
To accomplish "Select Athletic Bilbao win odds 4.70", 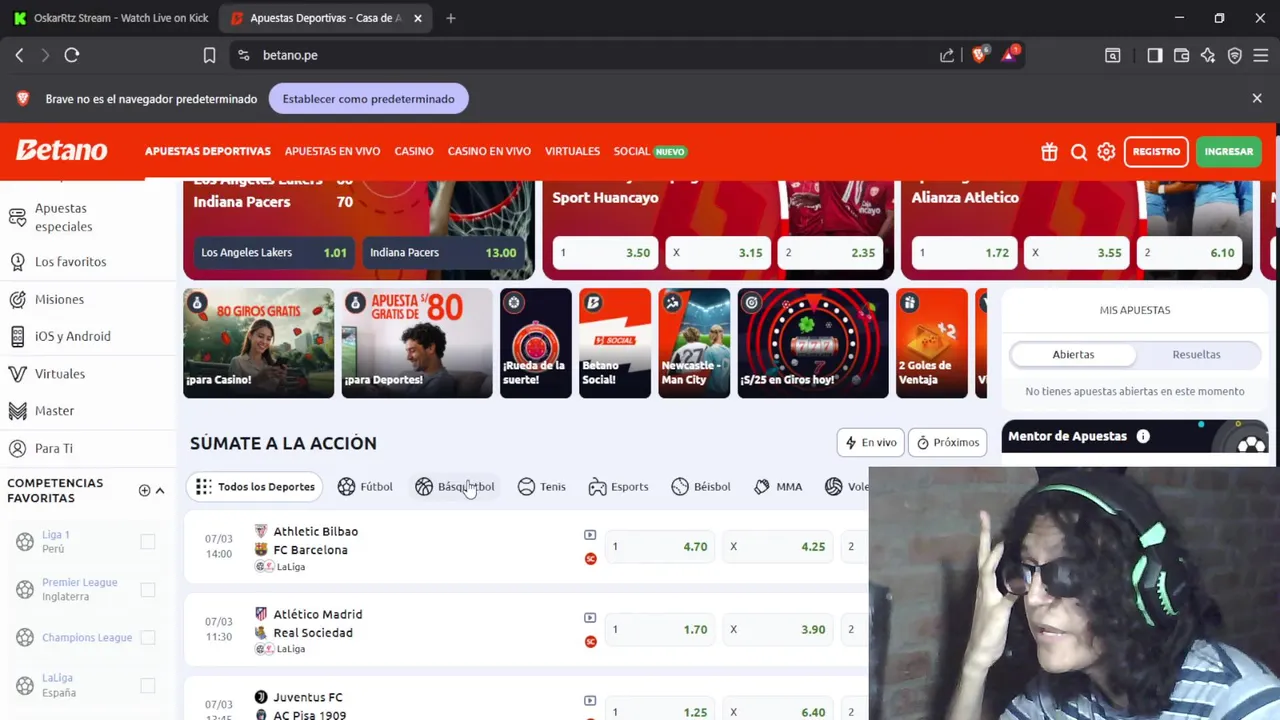I will 661,547.
